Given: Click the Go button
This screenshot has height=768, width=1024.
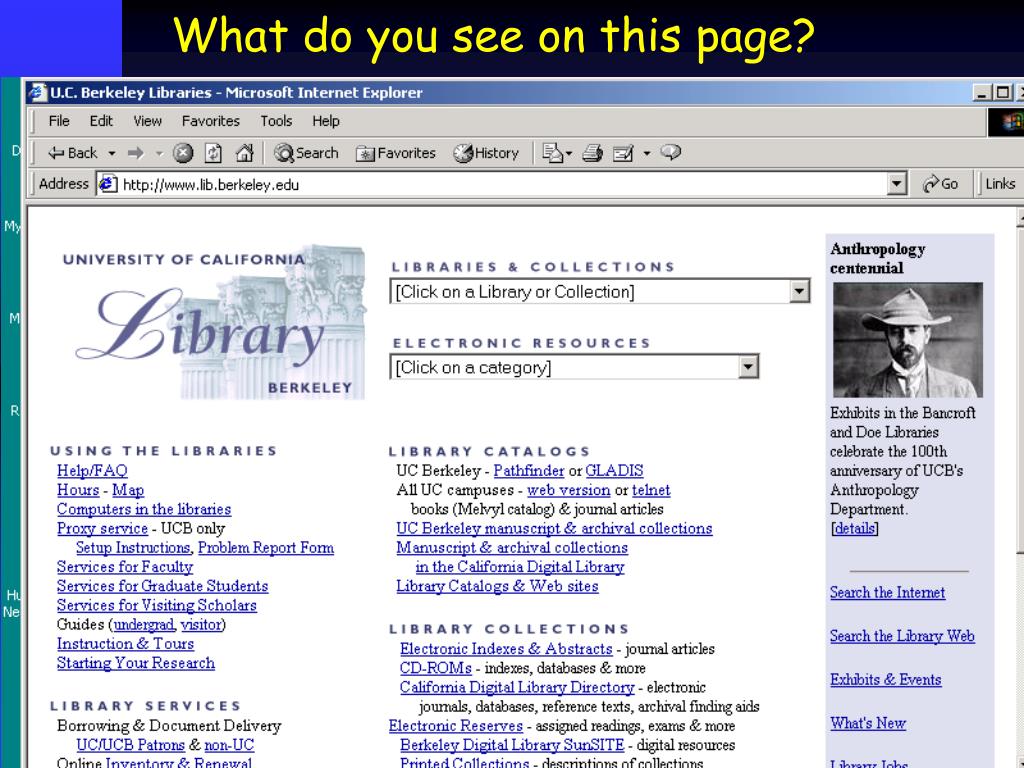Looking at the screenshot, I should [940, 184].
